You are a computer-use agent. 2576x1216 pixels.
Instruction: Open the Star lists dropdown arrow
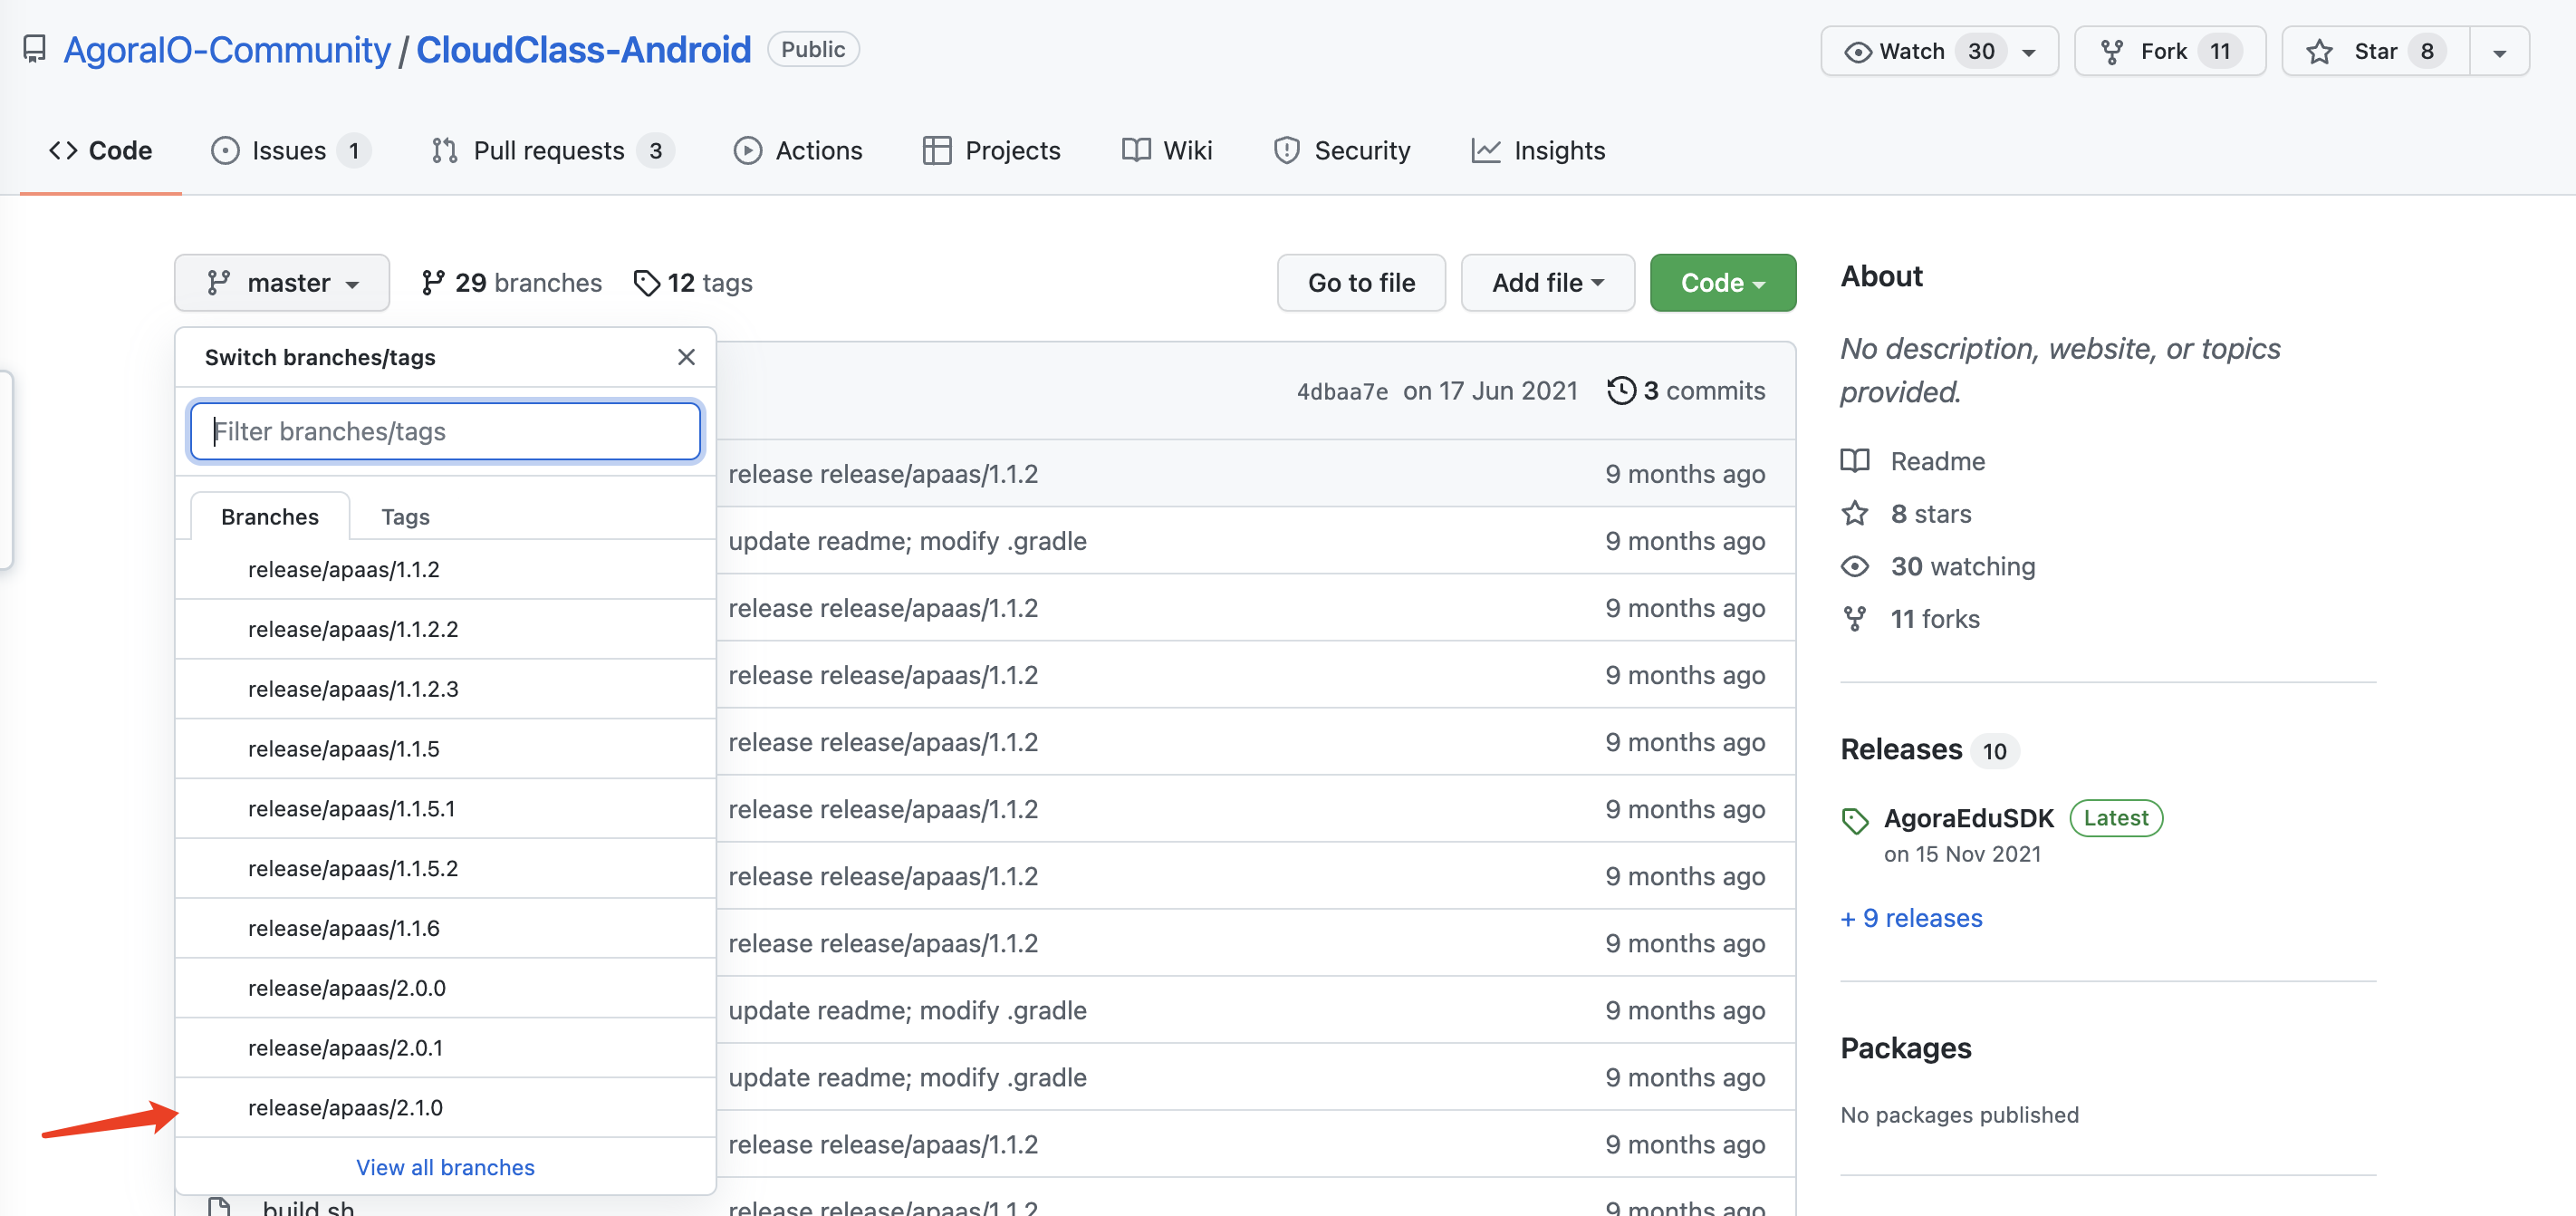tap(2499, 52)
